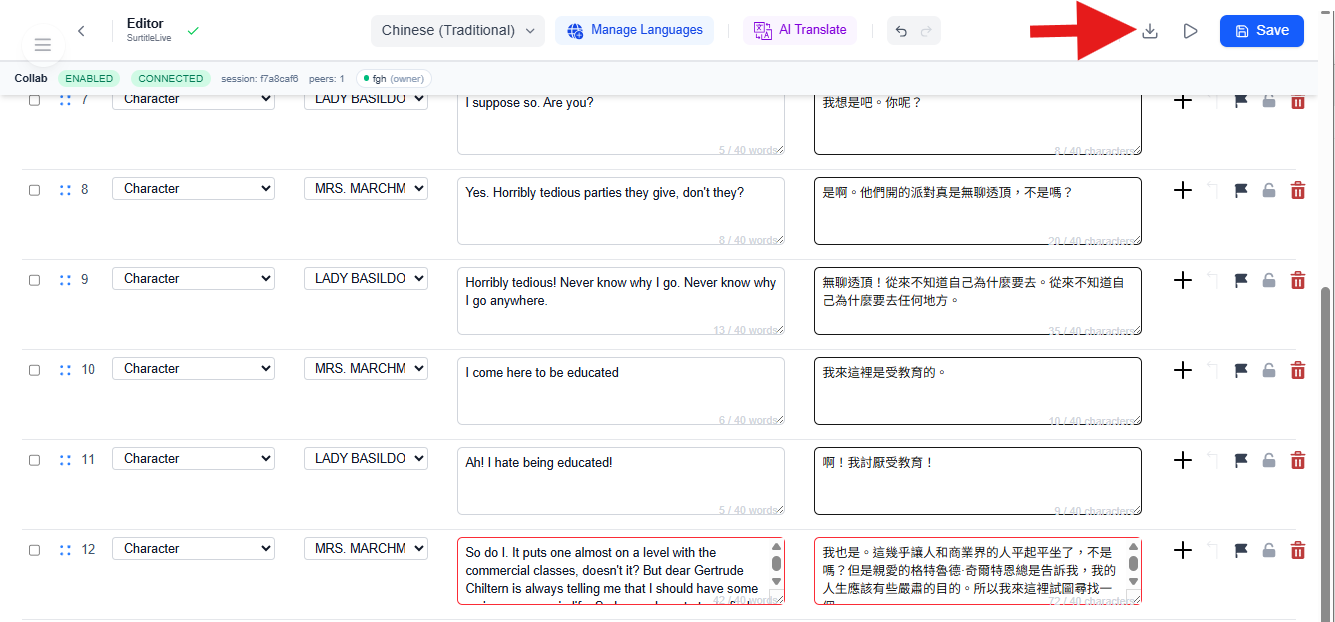Open the MRS. MARCHM speaker dropdown in row 8
The height and width of the screenshot is (622, 1335).
(x=365, y=188)
